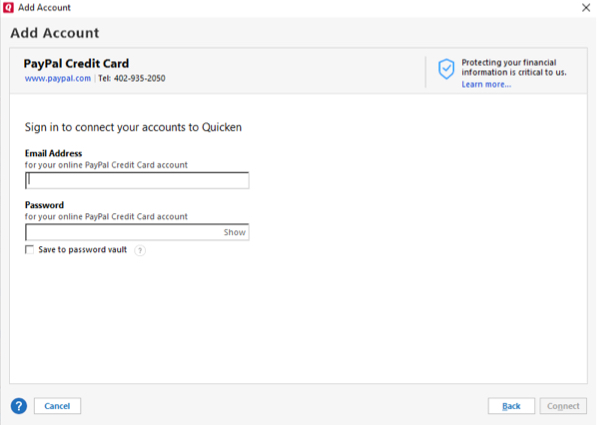Open help circle beside password vault option
597x425 pixels.
pos(140,250)
